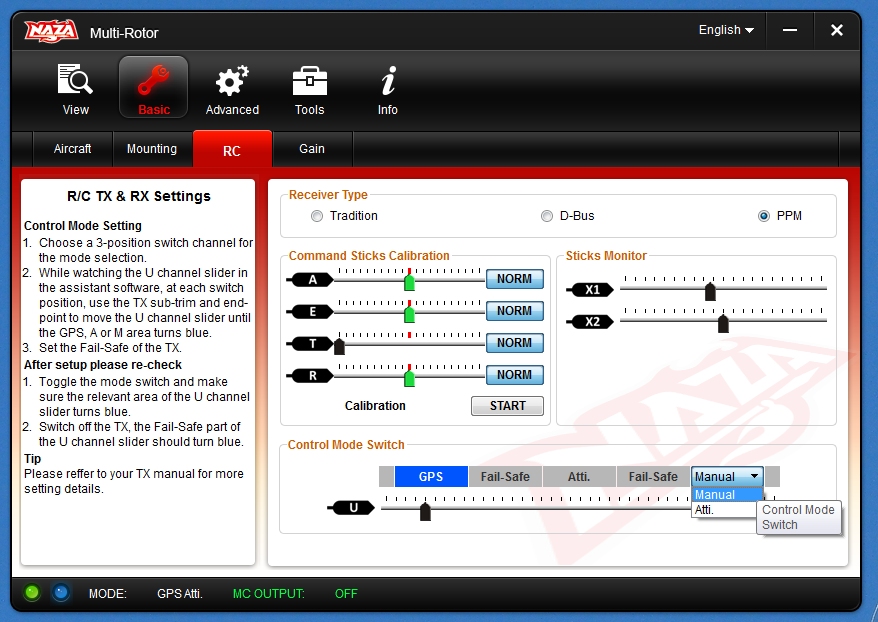Click the blue status LED indicator

[x=60, y=592]
